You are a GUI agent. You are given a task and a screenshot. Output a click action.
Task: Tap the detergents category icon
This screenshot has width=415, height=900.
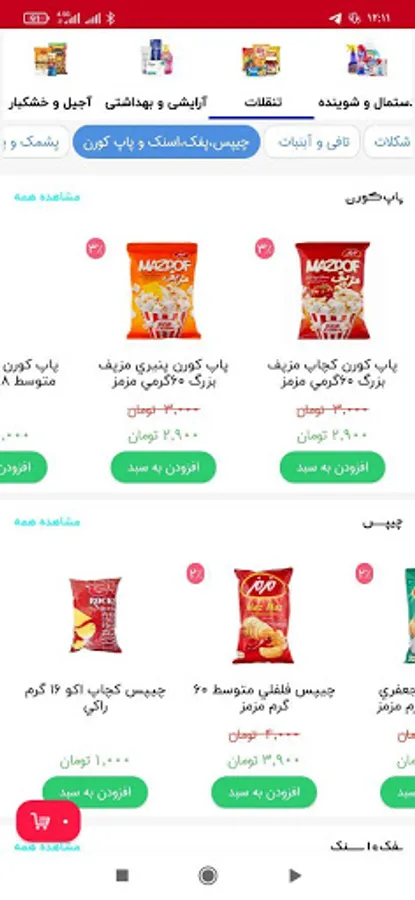367,59
